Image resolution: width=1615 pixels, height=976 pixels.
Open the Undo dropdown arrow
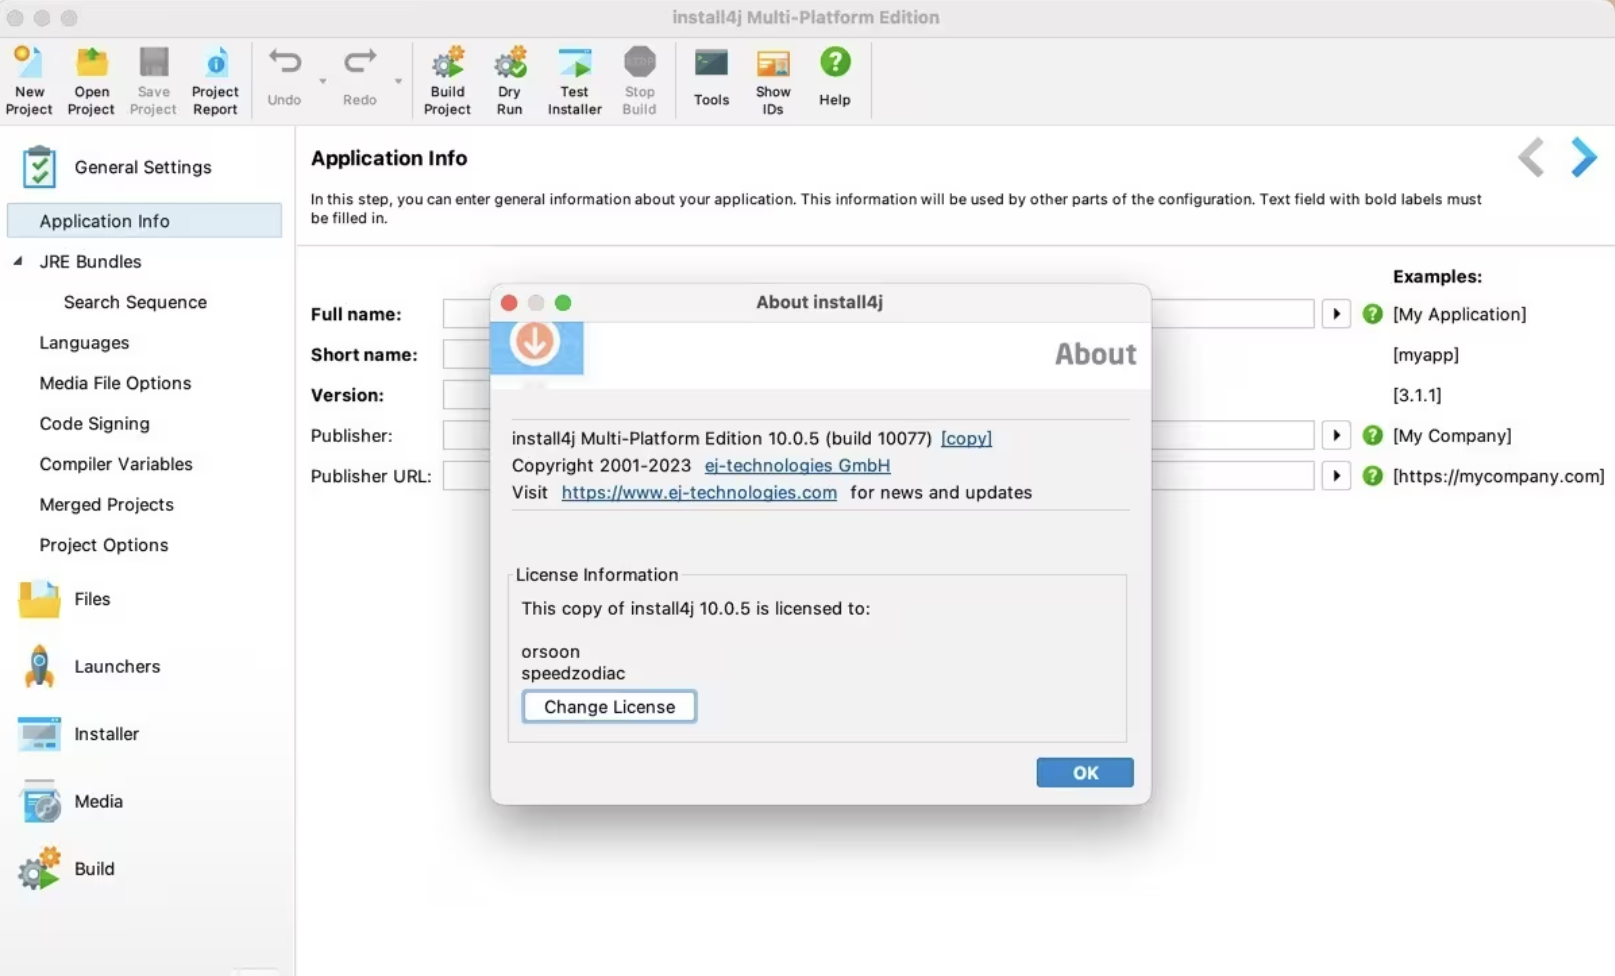point(322,82)
